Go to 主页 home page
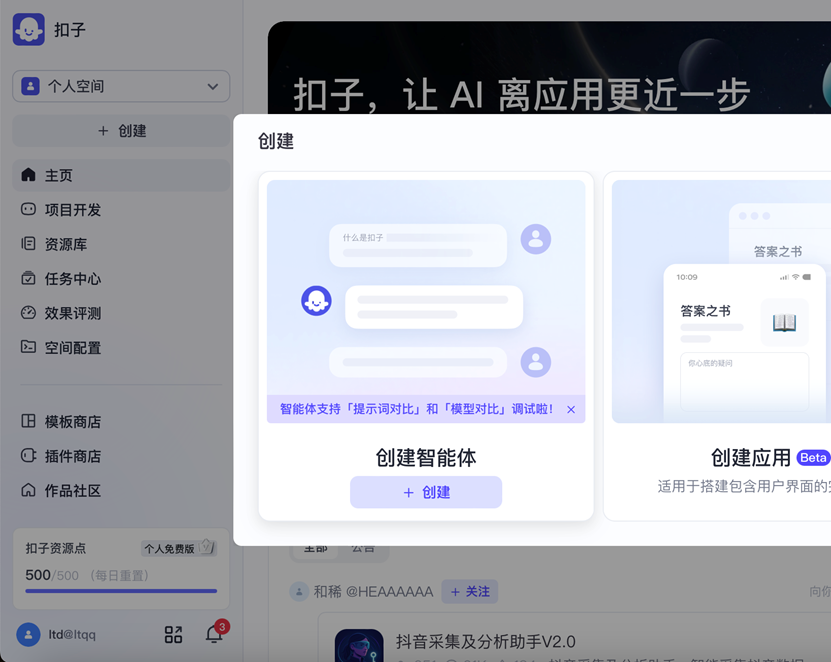The height and width of the screenshot is (662, 831). (59, 175)
